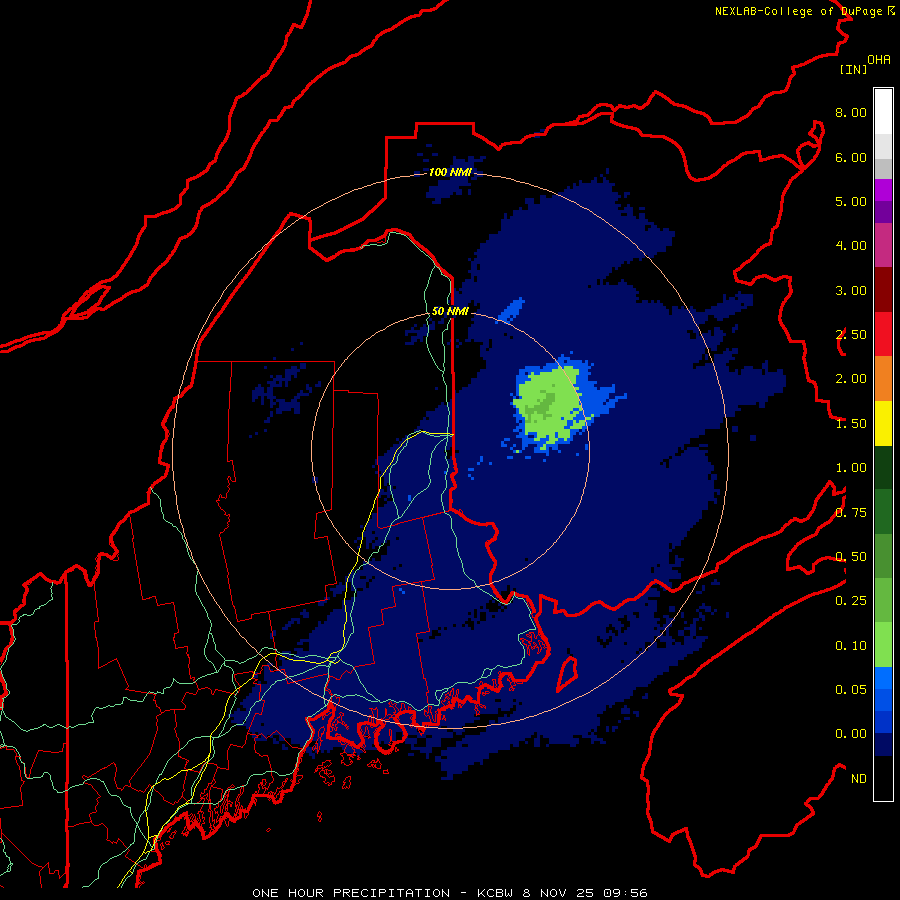Select the pink legend swatch near 4.00

coord(883,245)
